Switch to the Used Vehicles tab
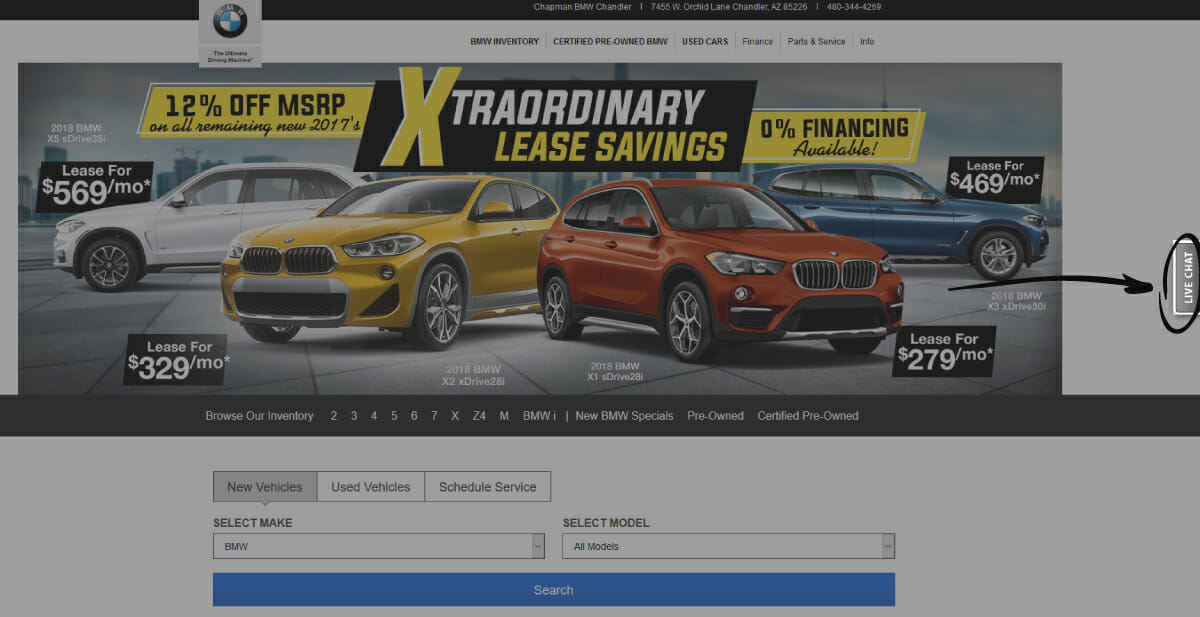Screen dimensions: 1200x617 [371, 487]
